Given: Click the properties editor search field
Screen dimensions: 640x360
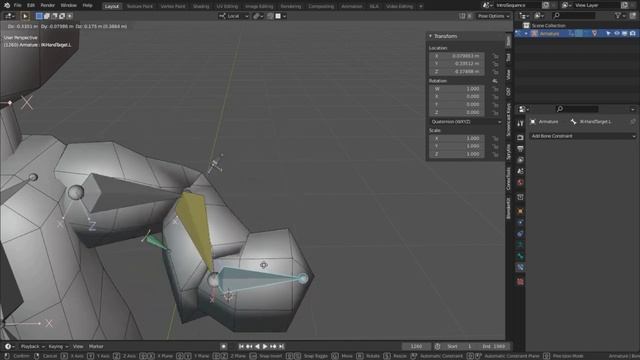Looking at the screenshot, I should [578, 109].
